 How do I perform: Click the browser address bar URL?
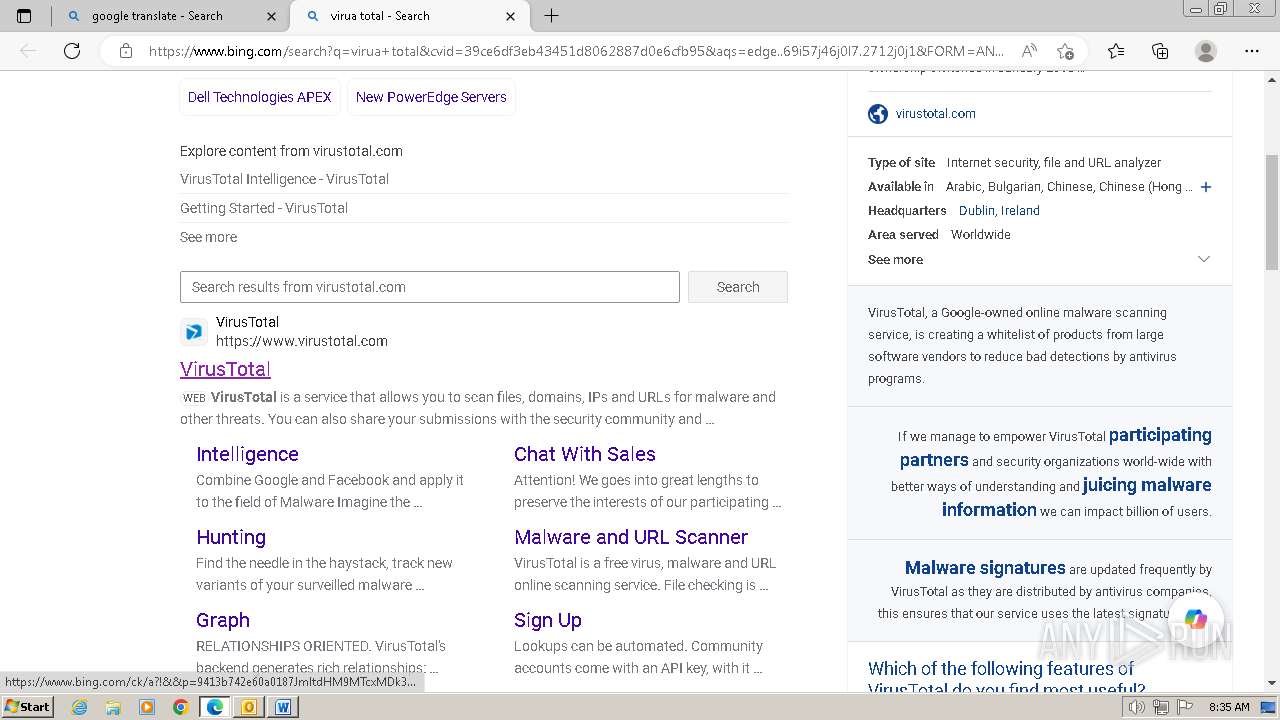[576, 51]
